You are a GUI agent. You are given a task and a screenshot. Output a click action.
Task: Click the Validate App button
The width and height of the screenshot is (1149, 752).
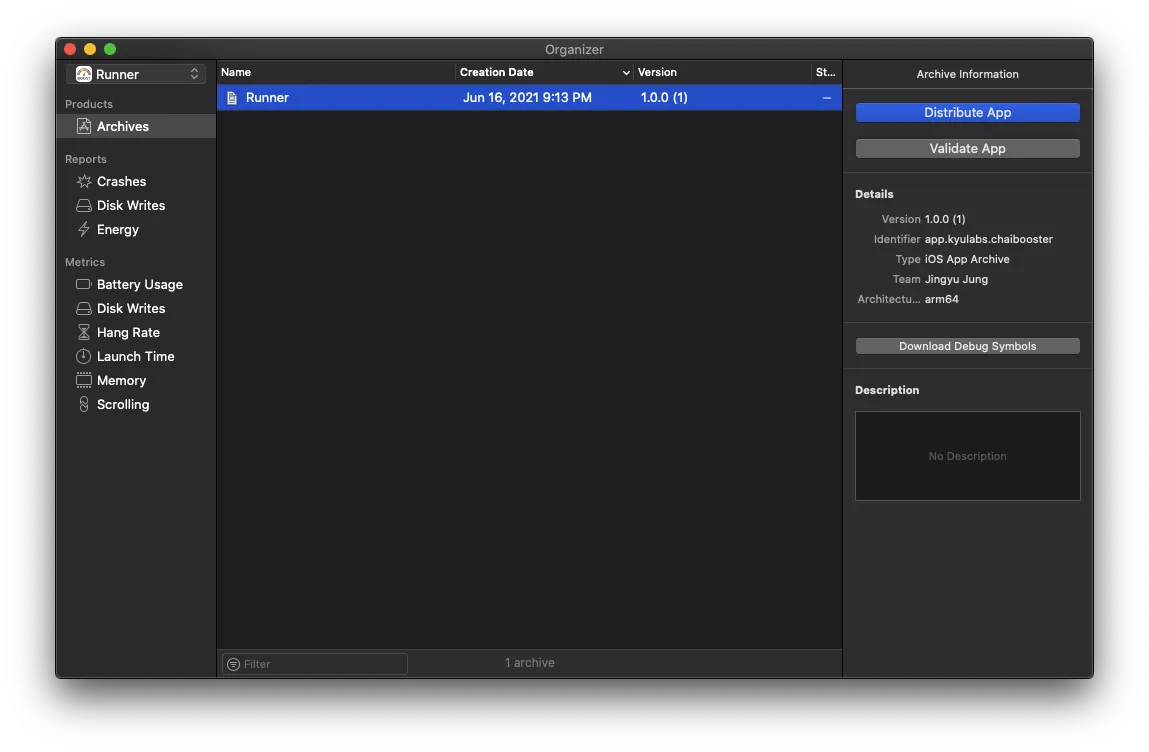967,148
